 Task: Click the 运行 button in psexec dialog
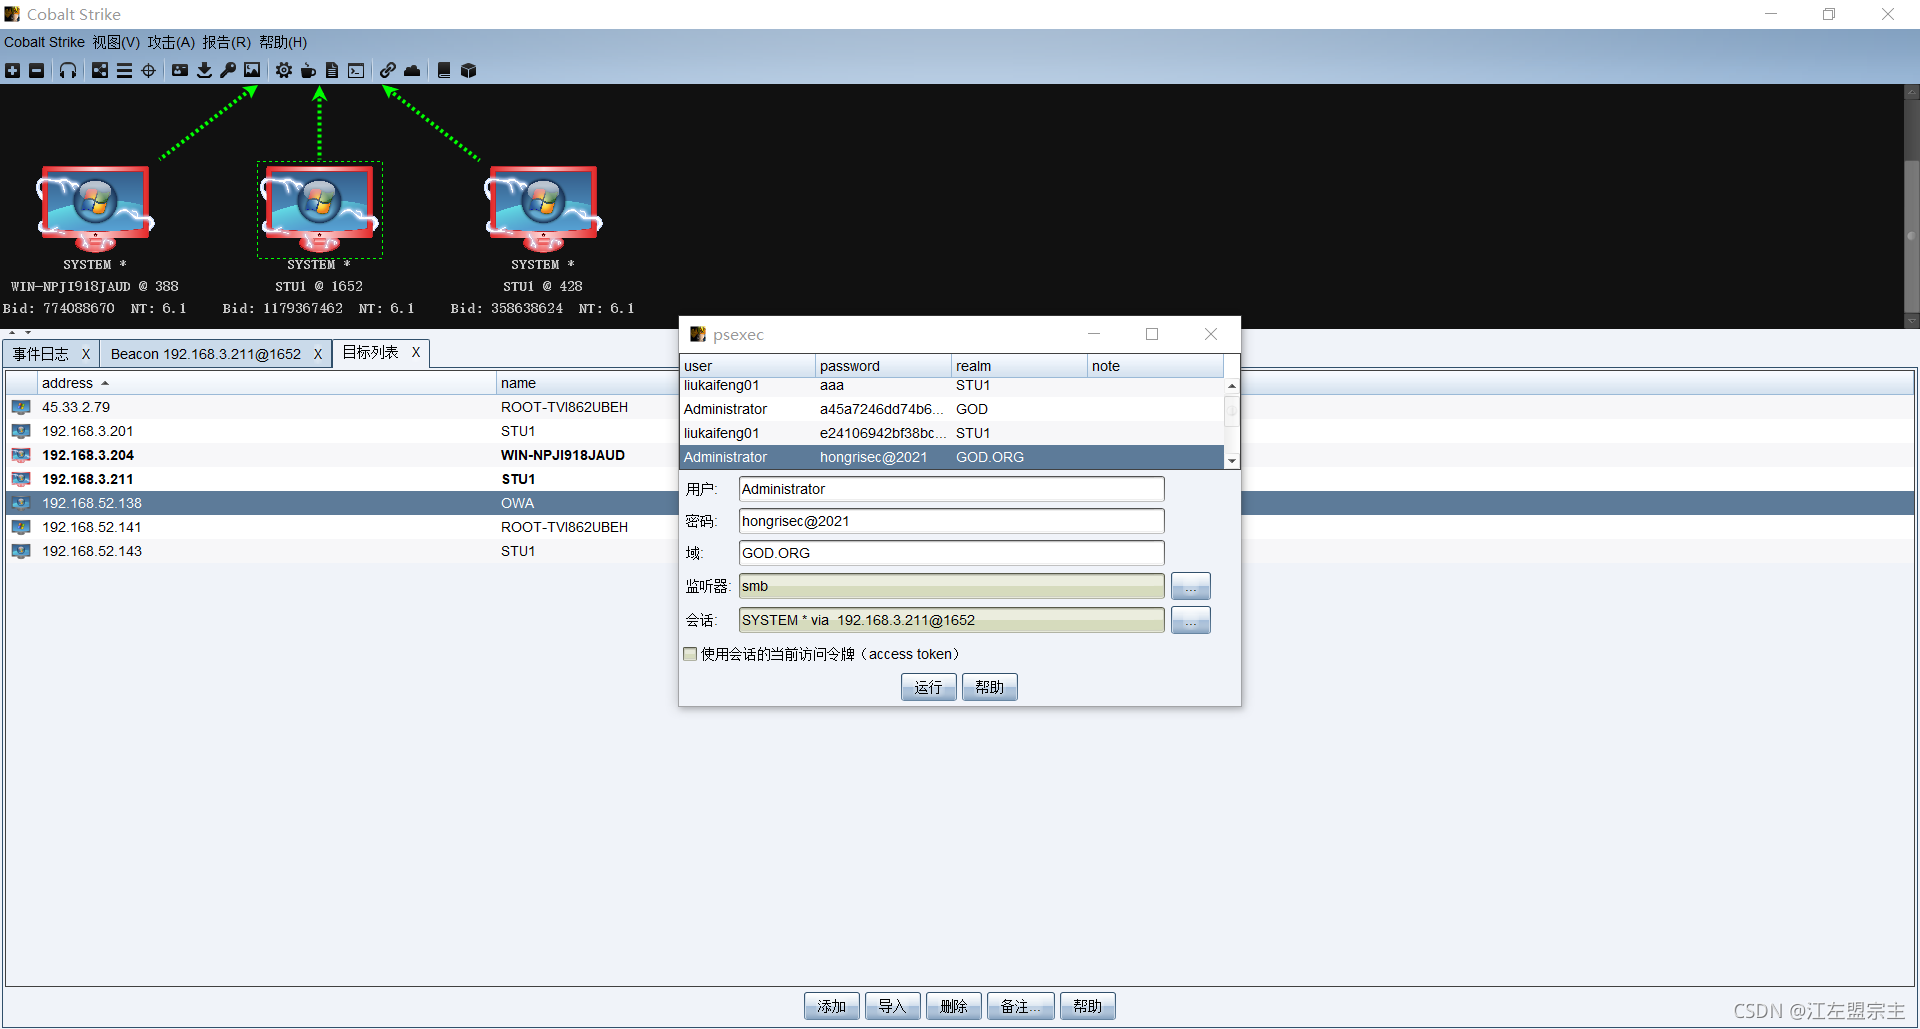coord(928,687)
